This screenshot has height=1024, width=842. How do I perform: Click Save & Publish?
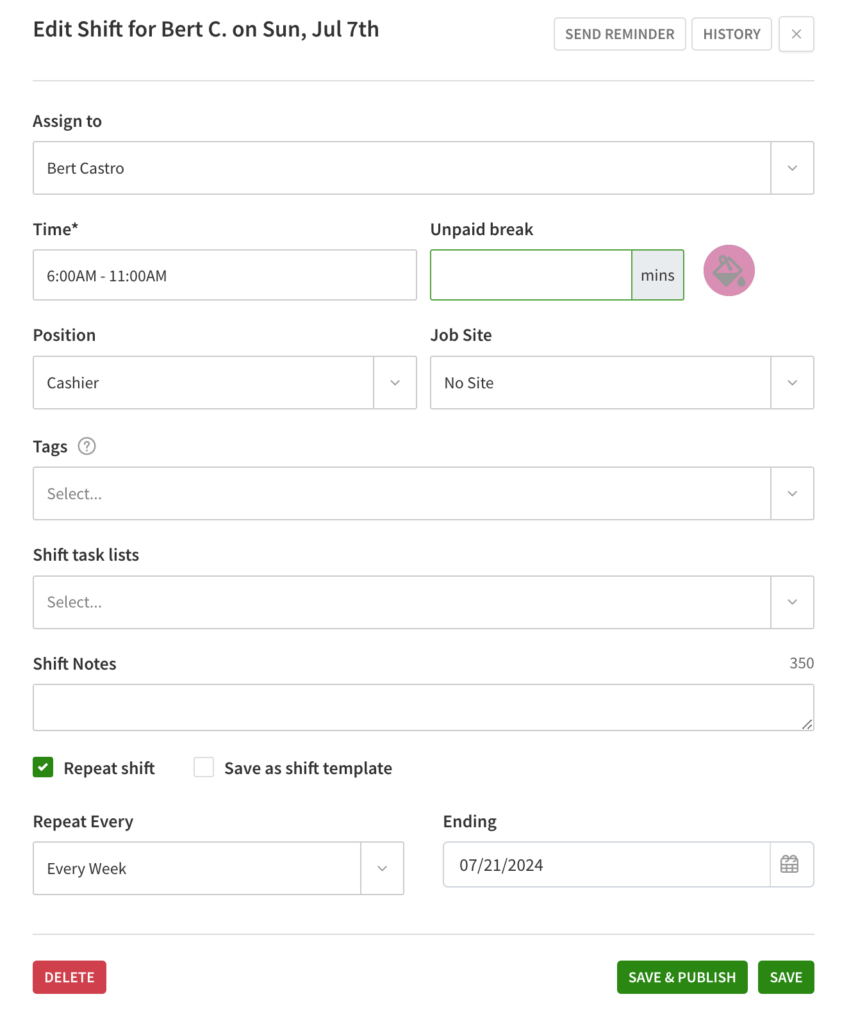click(x=682, y=977)
